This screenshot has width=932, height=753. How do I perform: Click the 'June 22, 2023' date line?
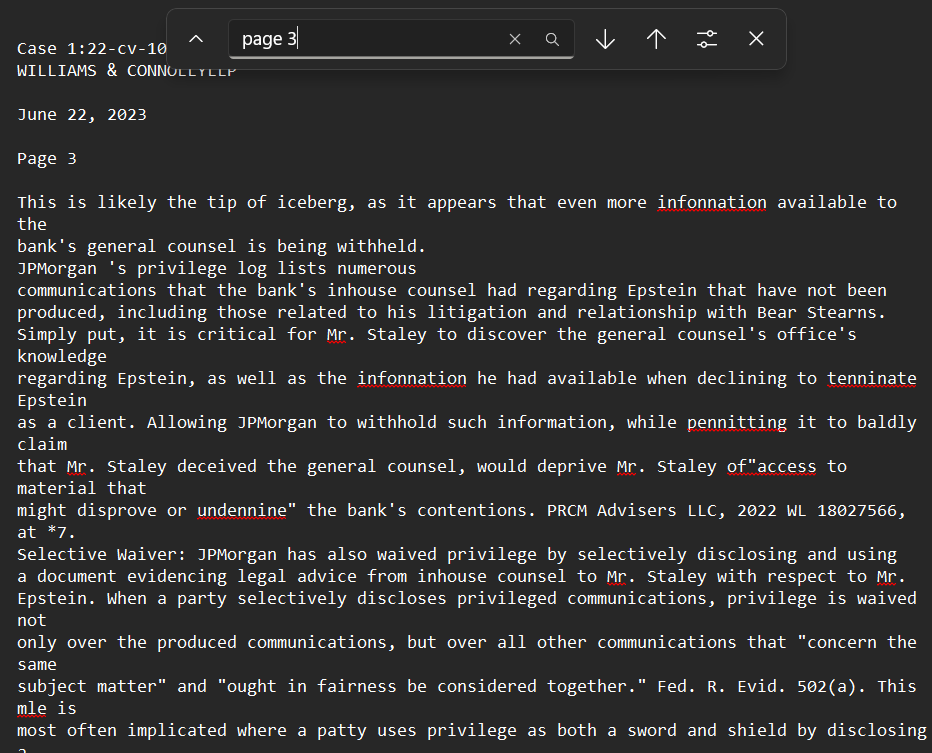pos(82,115)
